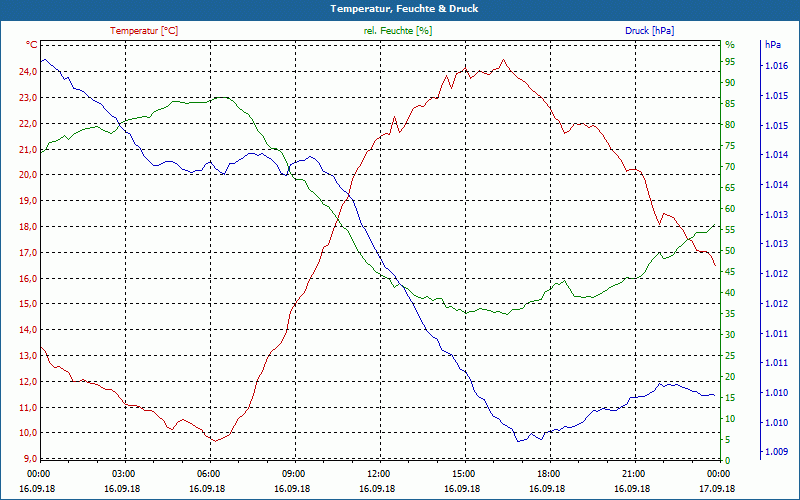Click the "80" humidity axis tick
This screenshot has height=500, width=800.
pyautogui.click(x=730, y=125)
